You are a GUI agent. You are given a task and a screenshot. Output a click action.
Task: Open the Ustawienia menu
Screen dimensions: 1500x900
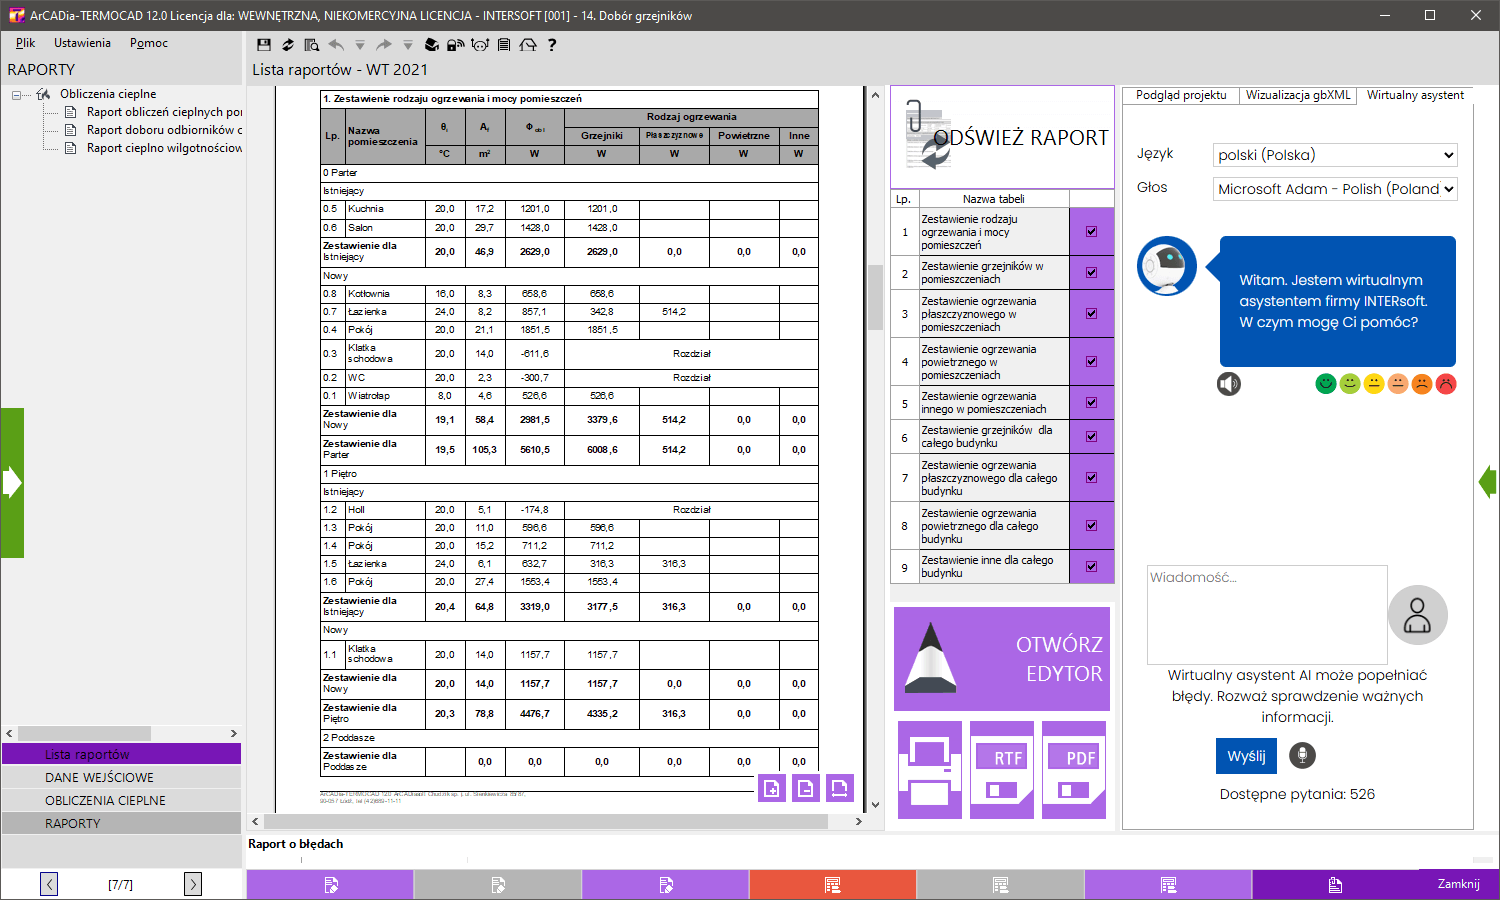82,43
